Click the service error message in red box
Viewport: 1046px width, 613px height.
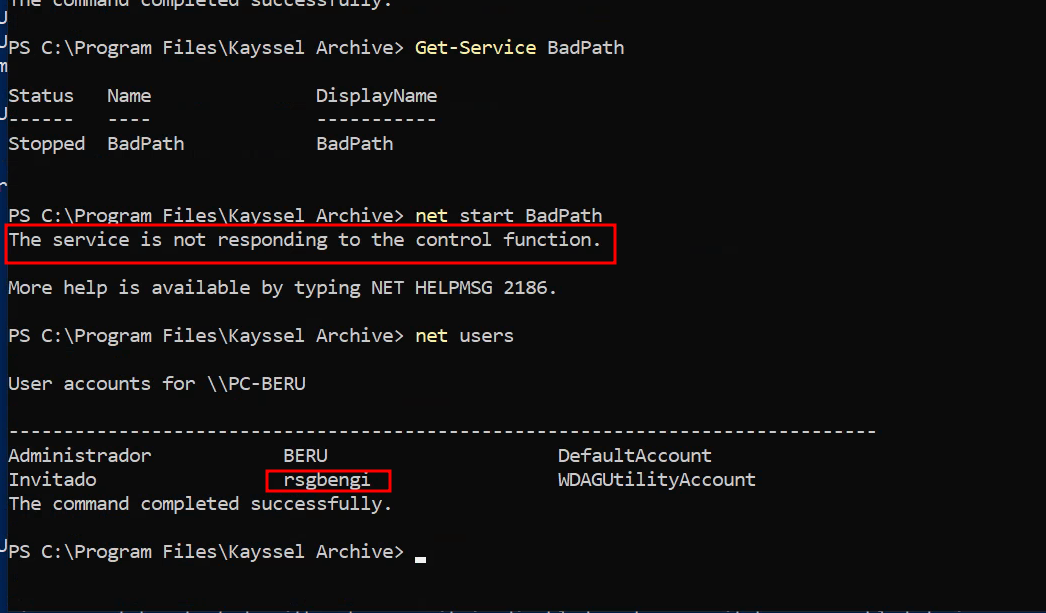coord(305,240)
